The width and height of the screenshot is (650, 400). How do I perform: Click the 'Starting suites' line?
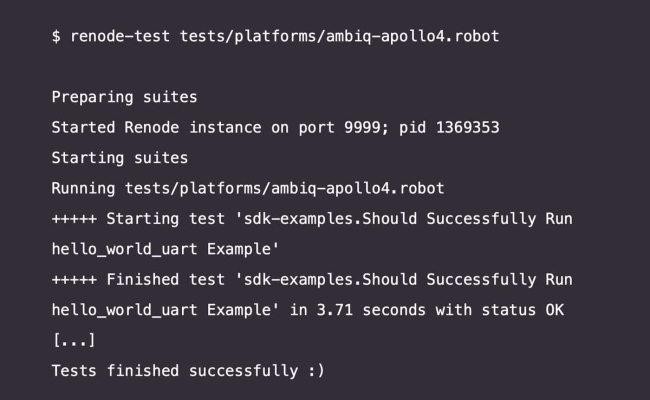[120, 158]
